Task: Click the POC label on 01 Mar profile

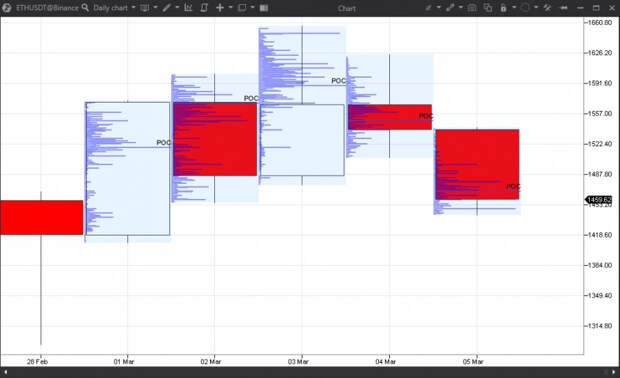Action: pyautogui.click(x=163, y=142)
